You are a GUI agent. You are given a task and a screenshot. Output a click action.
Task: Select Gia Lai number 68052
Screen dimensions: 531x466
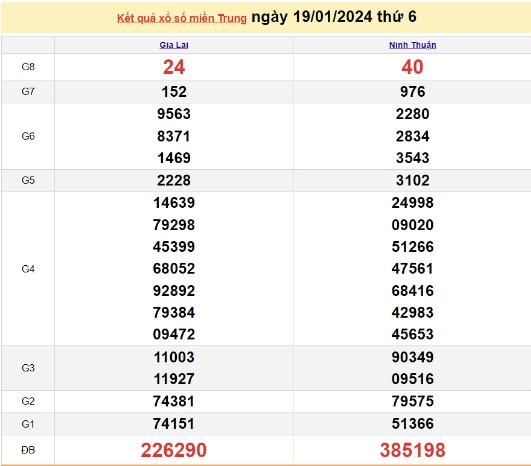[174, 269]
